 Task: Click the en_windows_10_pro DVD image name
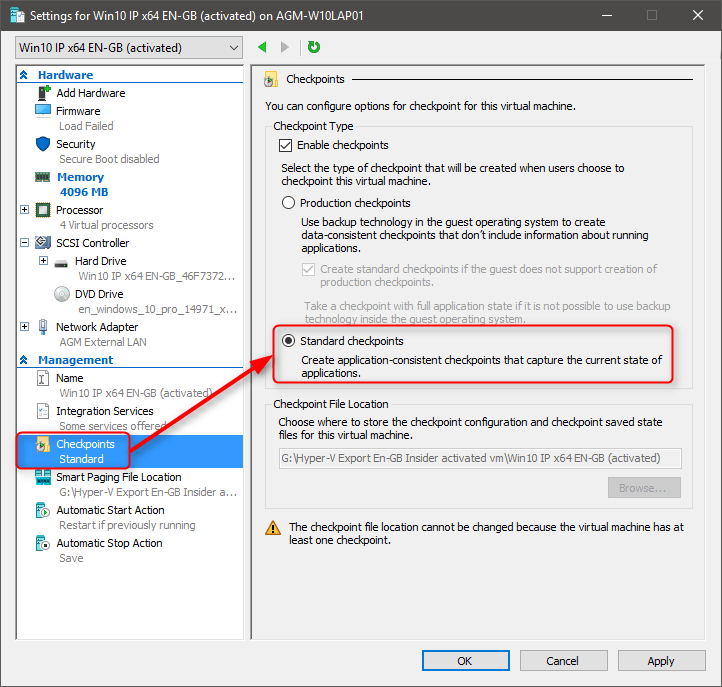click(x=157, y=309)
